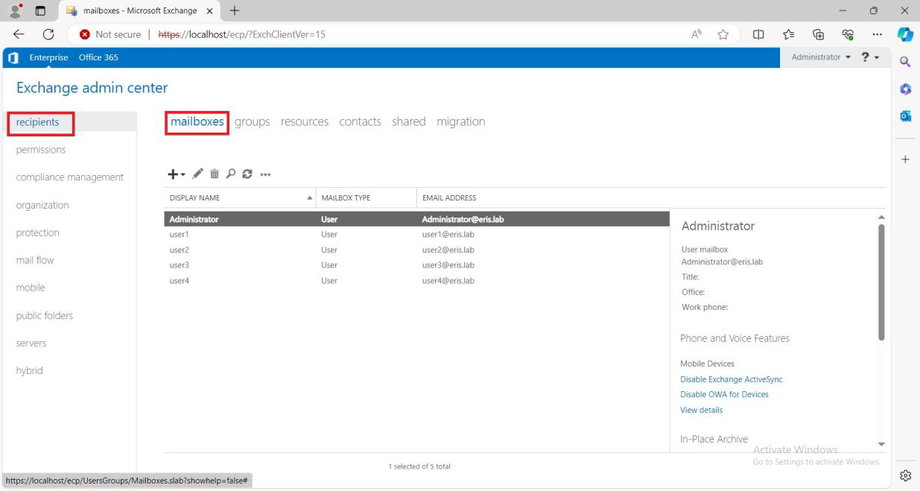Open the more options ellipsis in mailbox toolbar
The height and width of the screenshot is (491, 920).
coord(265,174)
